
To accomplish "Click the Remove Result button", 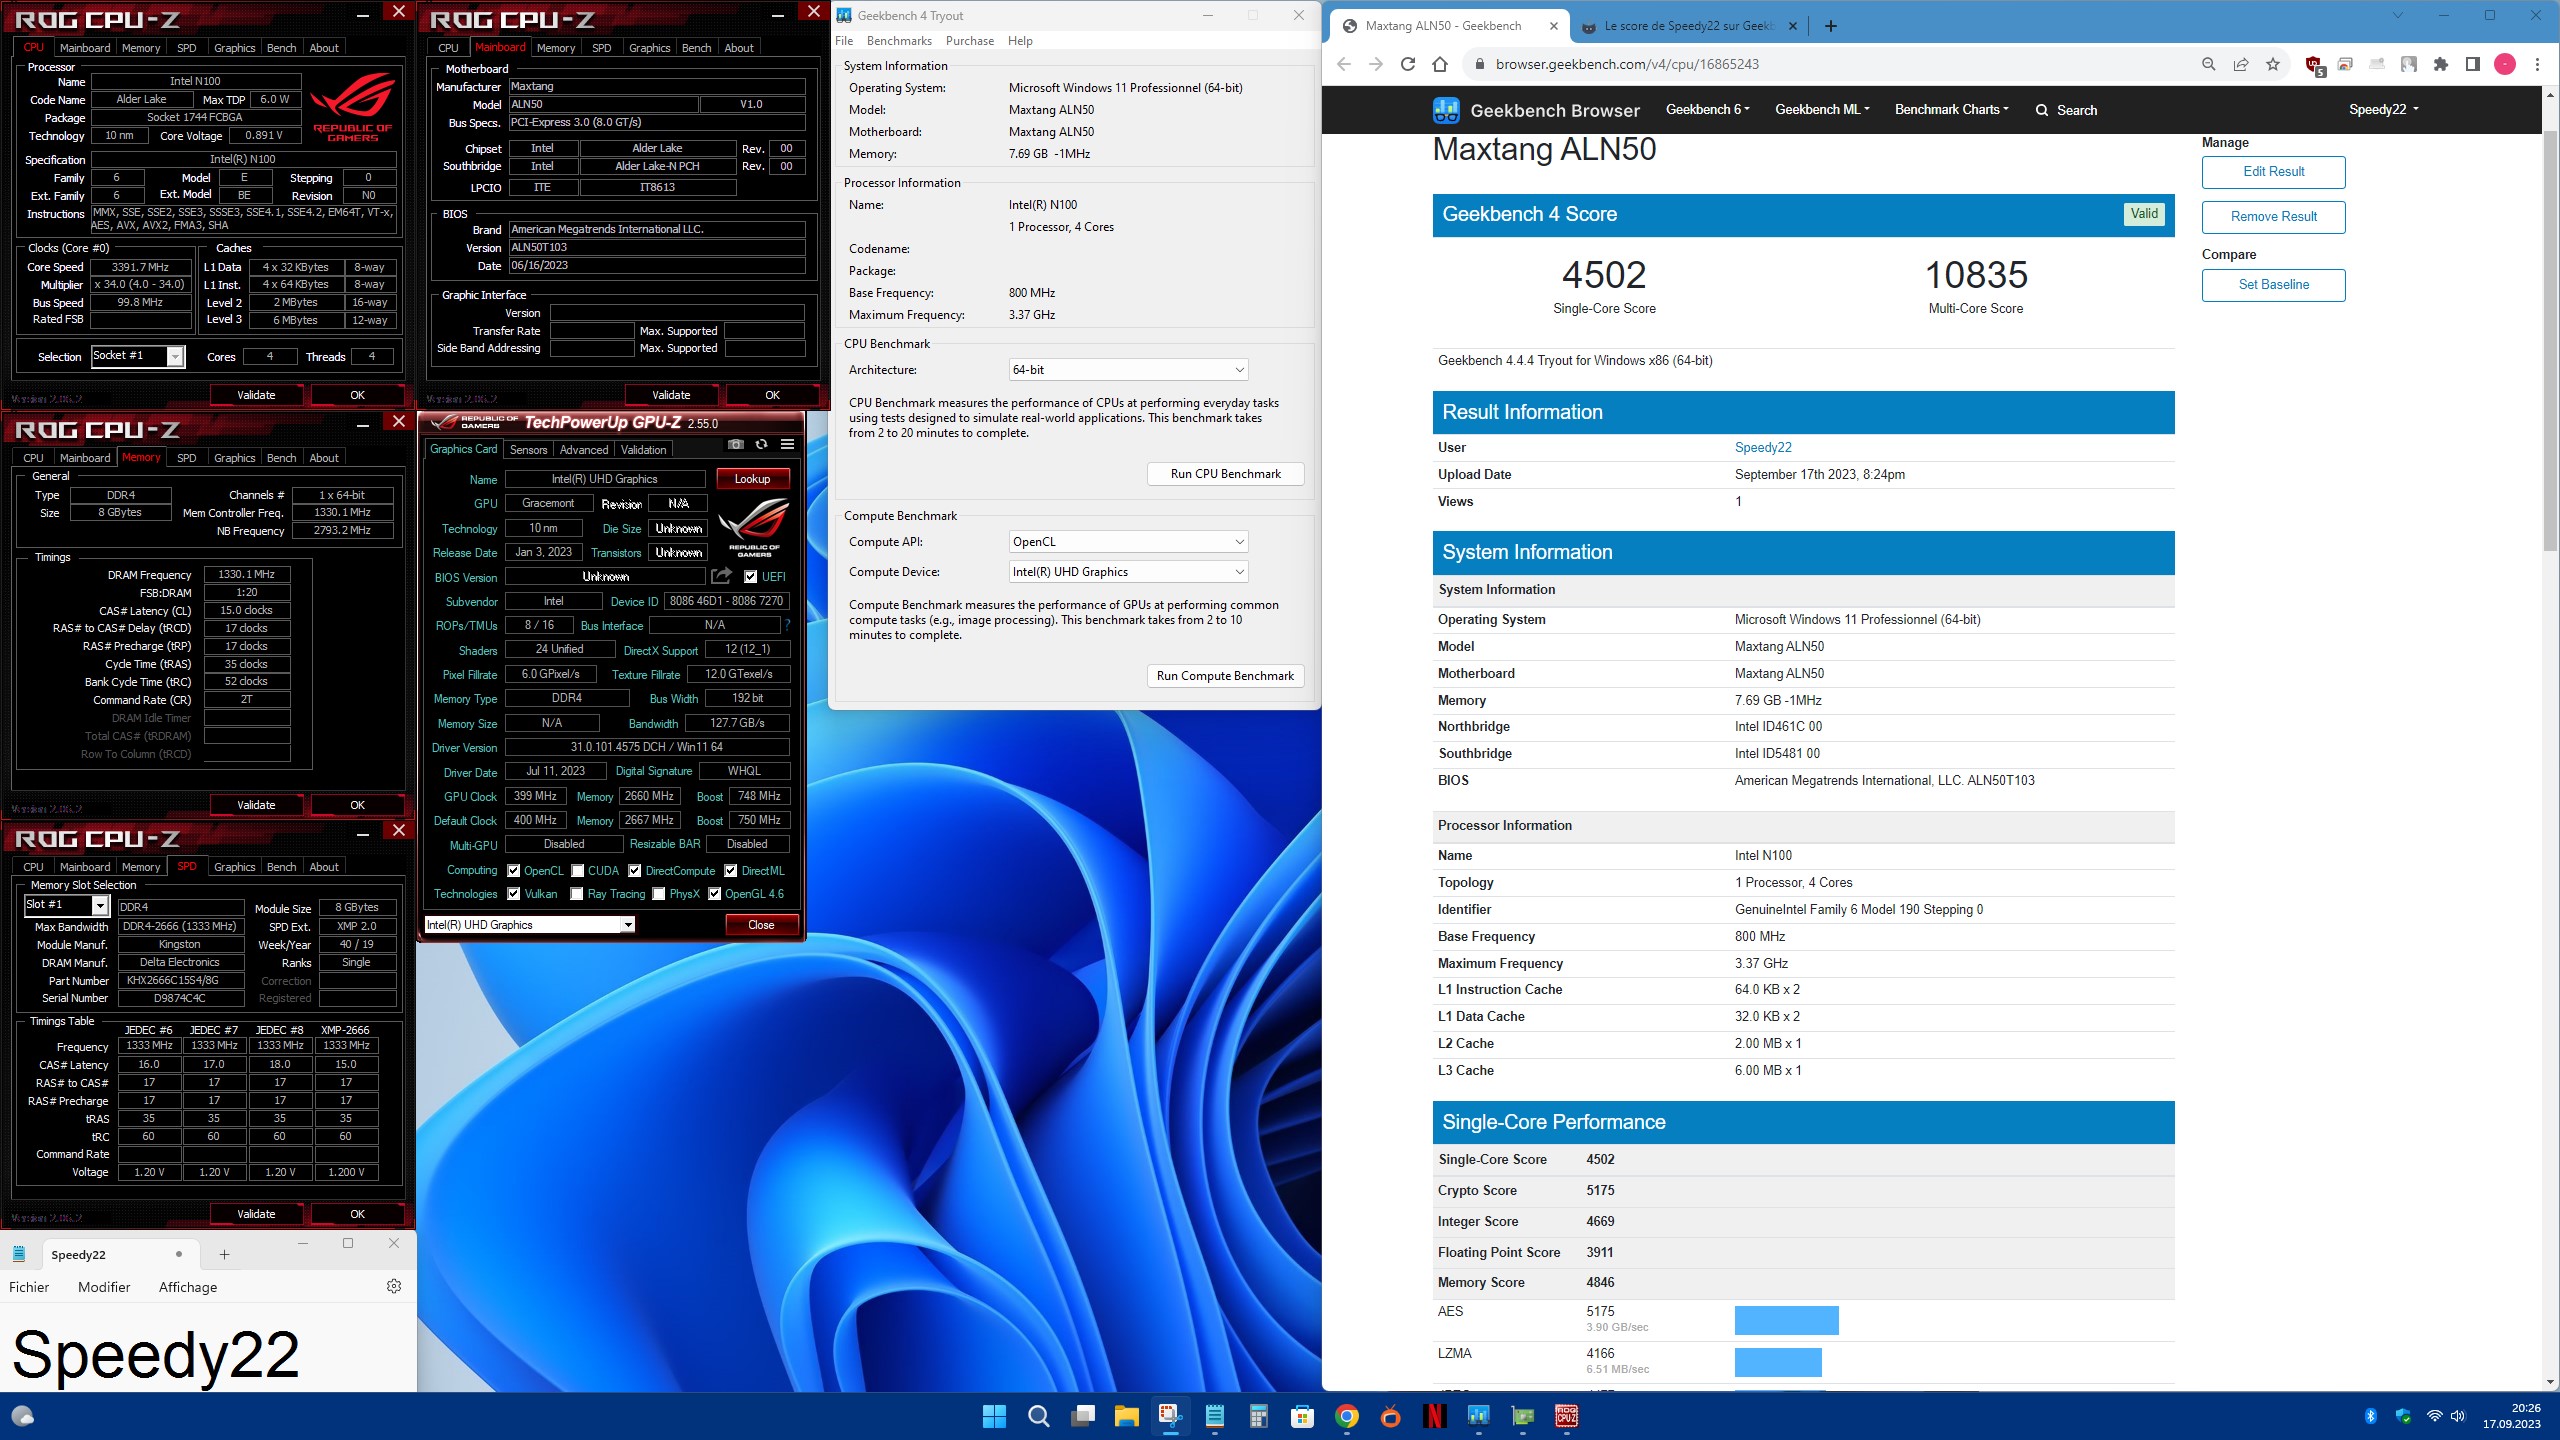I will pyautogui.click(x=2273, y=217).
